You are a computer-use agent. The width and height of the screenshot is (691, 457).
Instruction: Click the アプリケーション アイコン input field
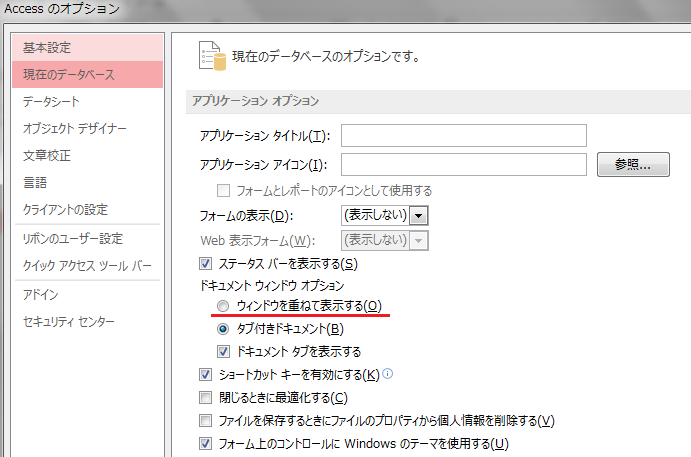point(464,164)
